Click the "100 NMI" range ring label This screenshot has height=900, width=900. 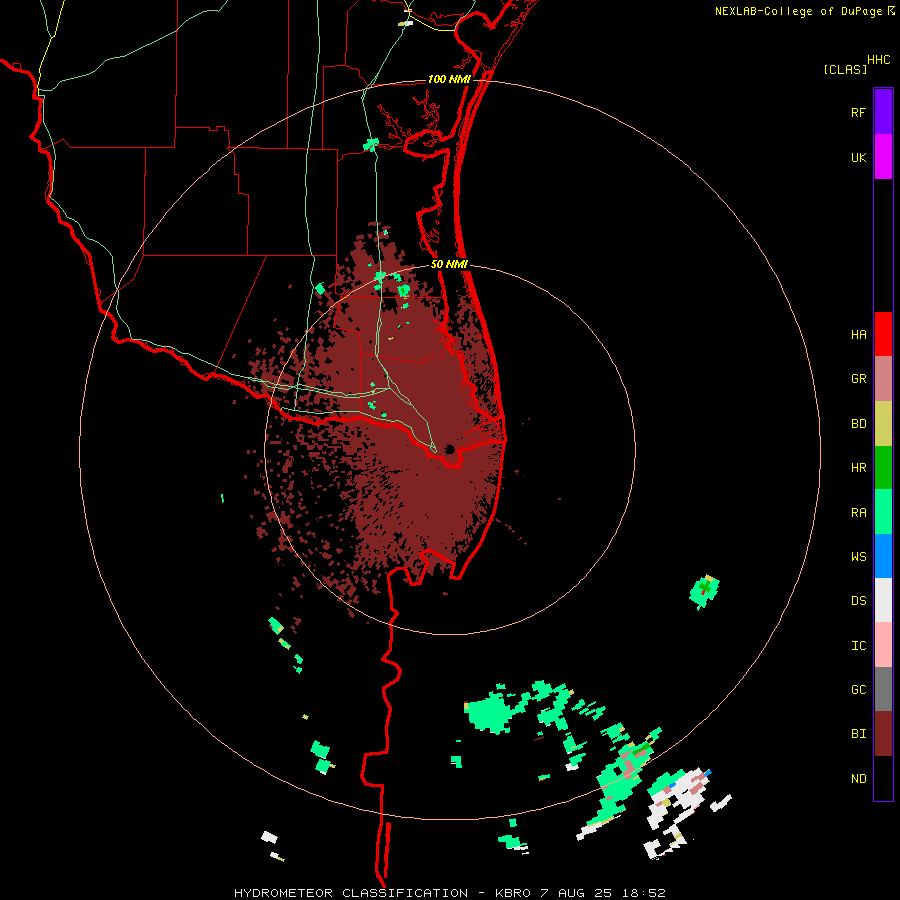(449, 79)
